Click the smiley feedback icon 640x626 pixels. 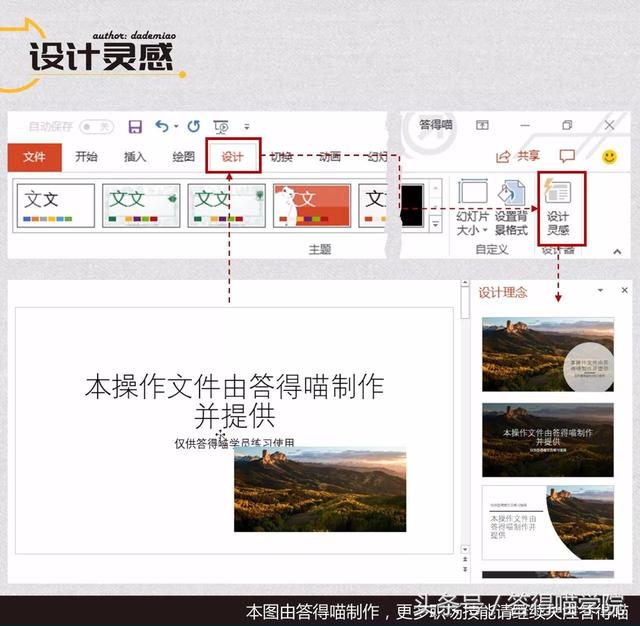click(609, 157)
